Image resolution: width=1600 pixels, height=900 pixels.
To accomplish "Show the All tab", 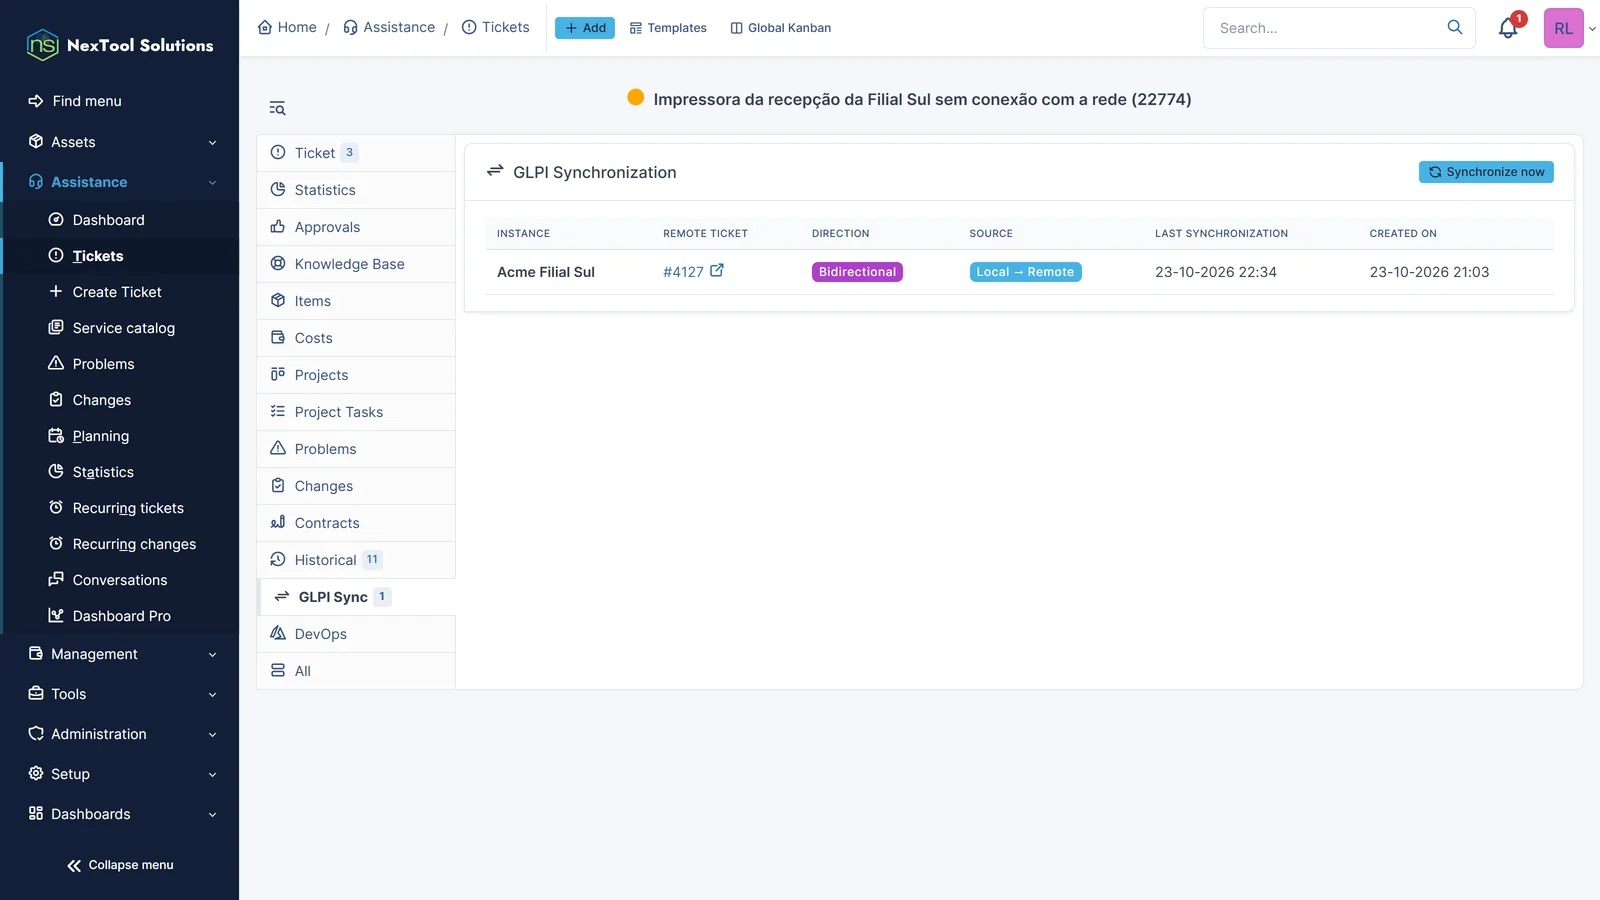I will click(356, 671).
